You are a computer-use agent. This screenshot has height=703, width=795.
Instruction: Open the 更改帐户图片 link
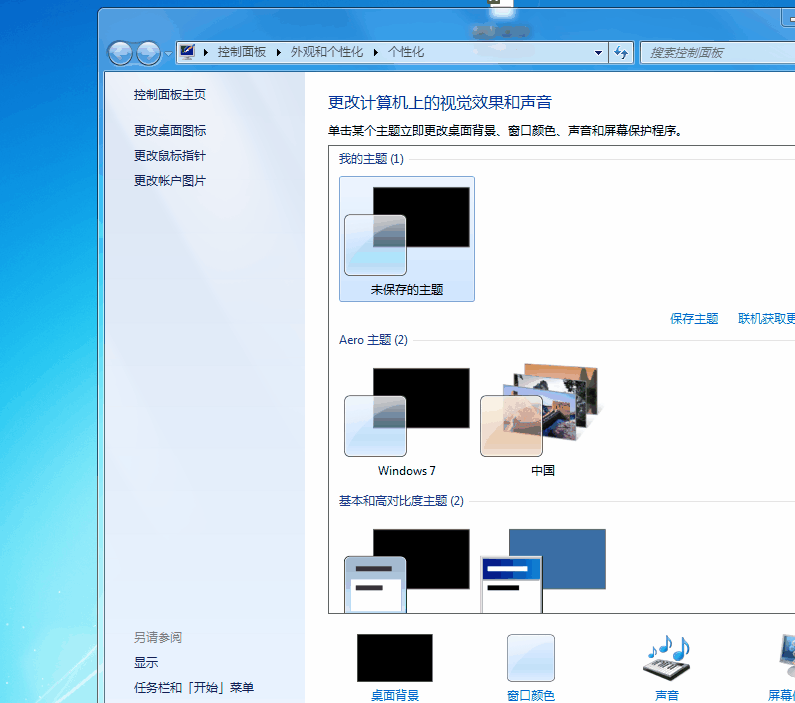click(170, 180)
